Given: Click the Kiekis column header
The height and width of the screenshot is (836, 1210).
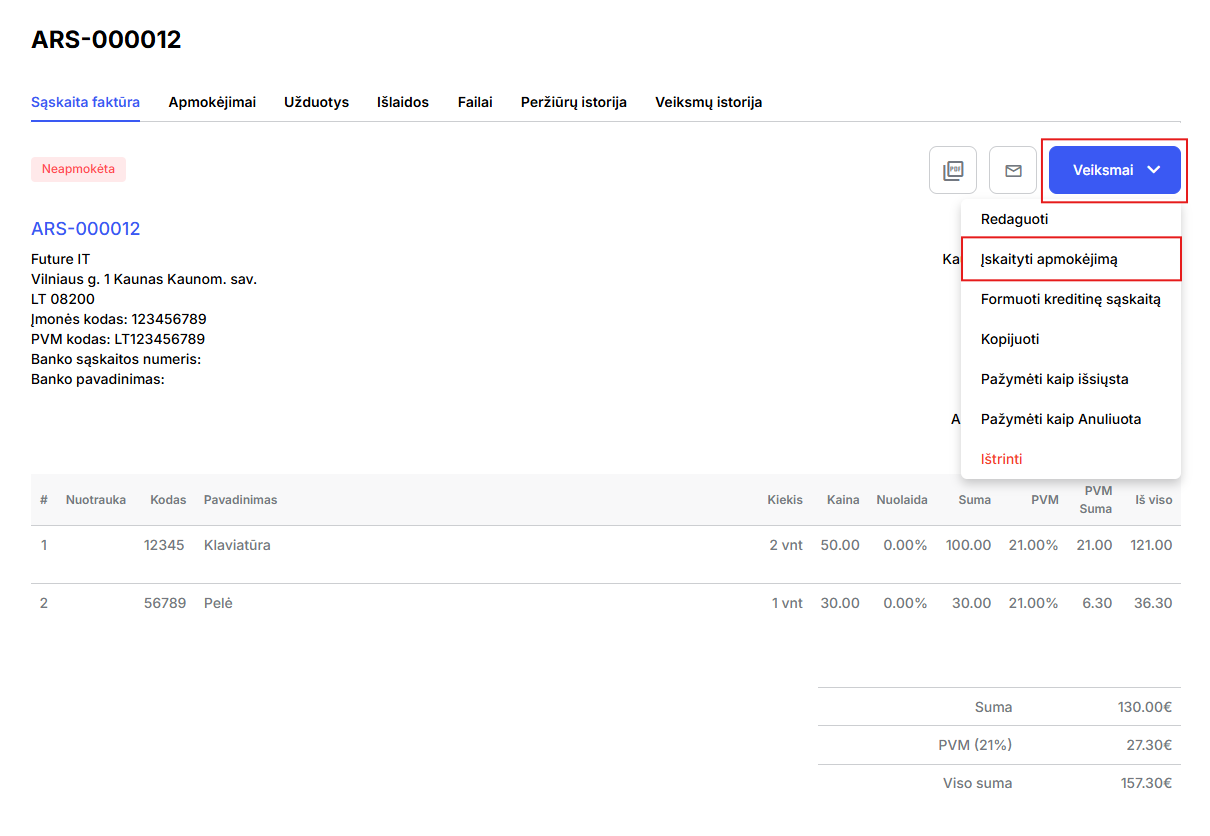Looking at the screenshot, I should tap(785, 499).
